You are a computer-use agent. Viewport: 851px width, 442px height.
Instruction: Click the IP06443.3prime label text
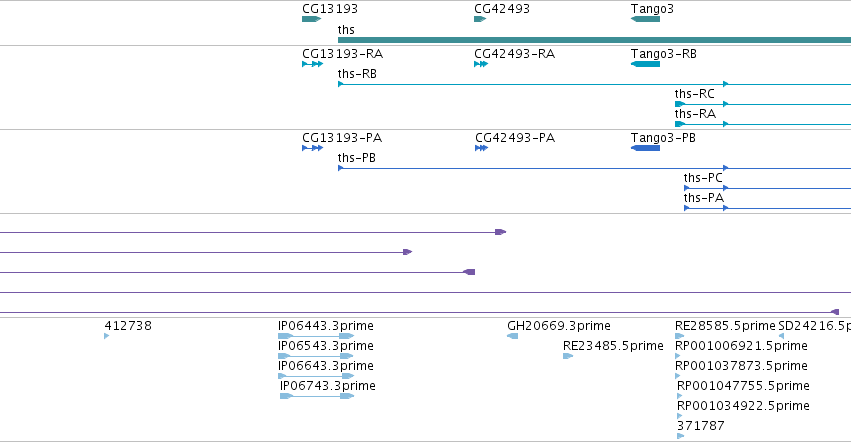point(326,326)
